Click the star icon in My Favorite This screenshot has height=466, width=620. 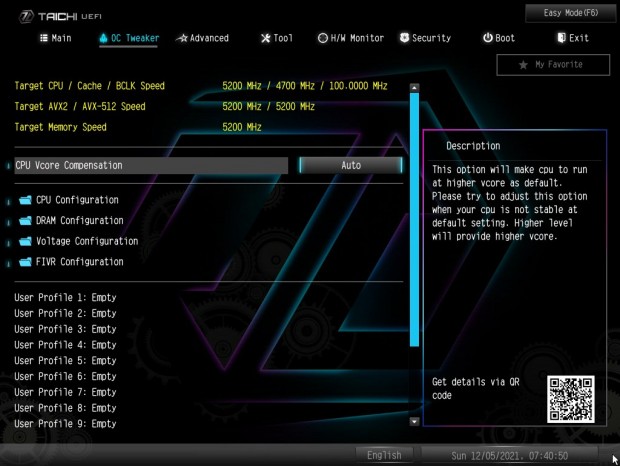523,65
